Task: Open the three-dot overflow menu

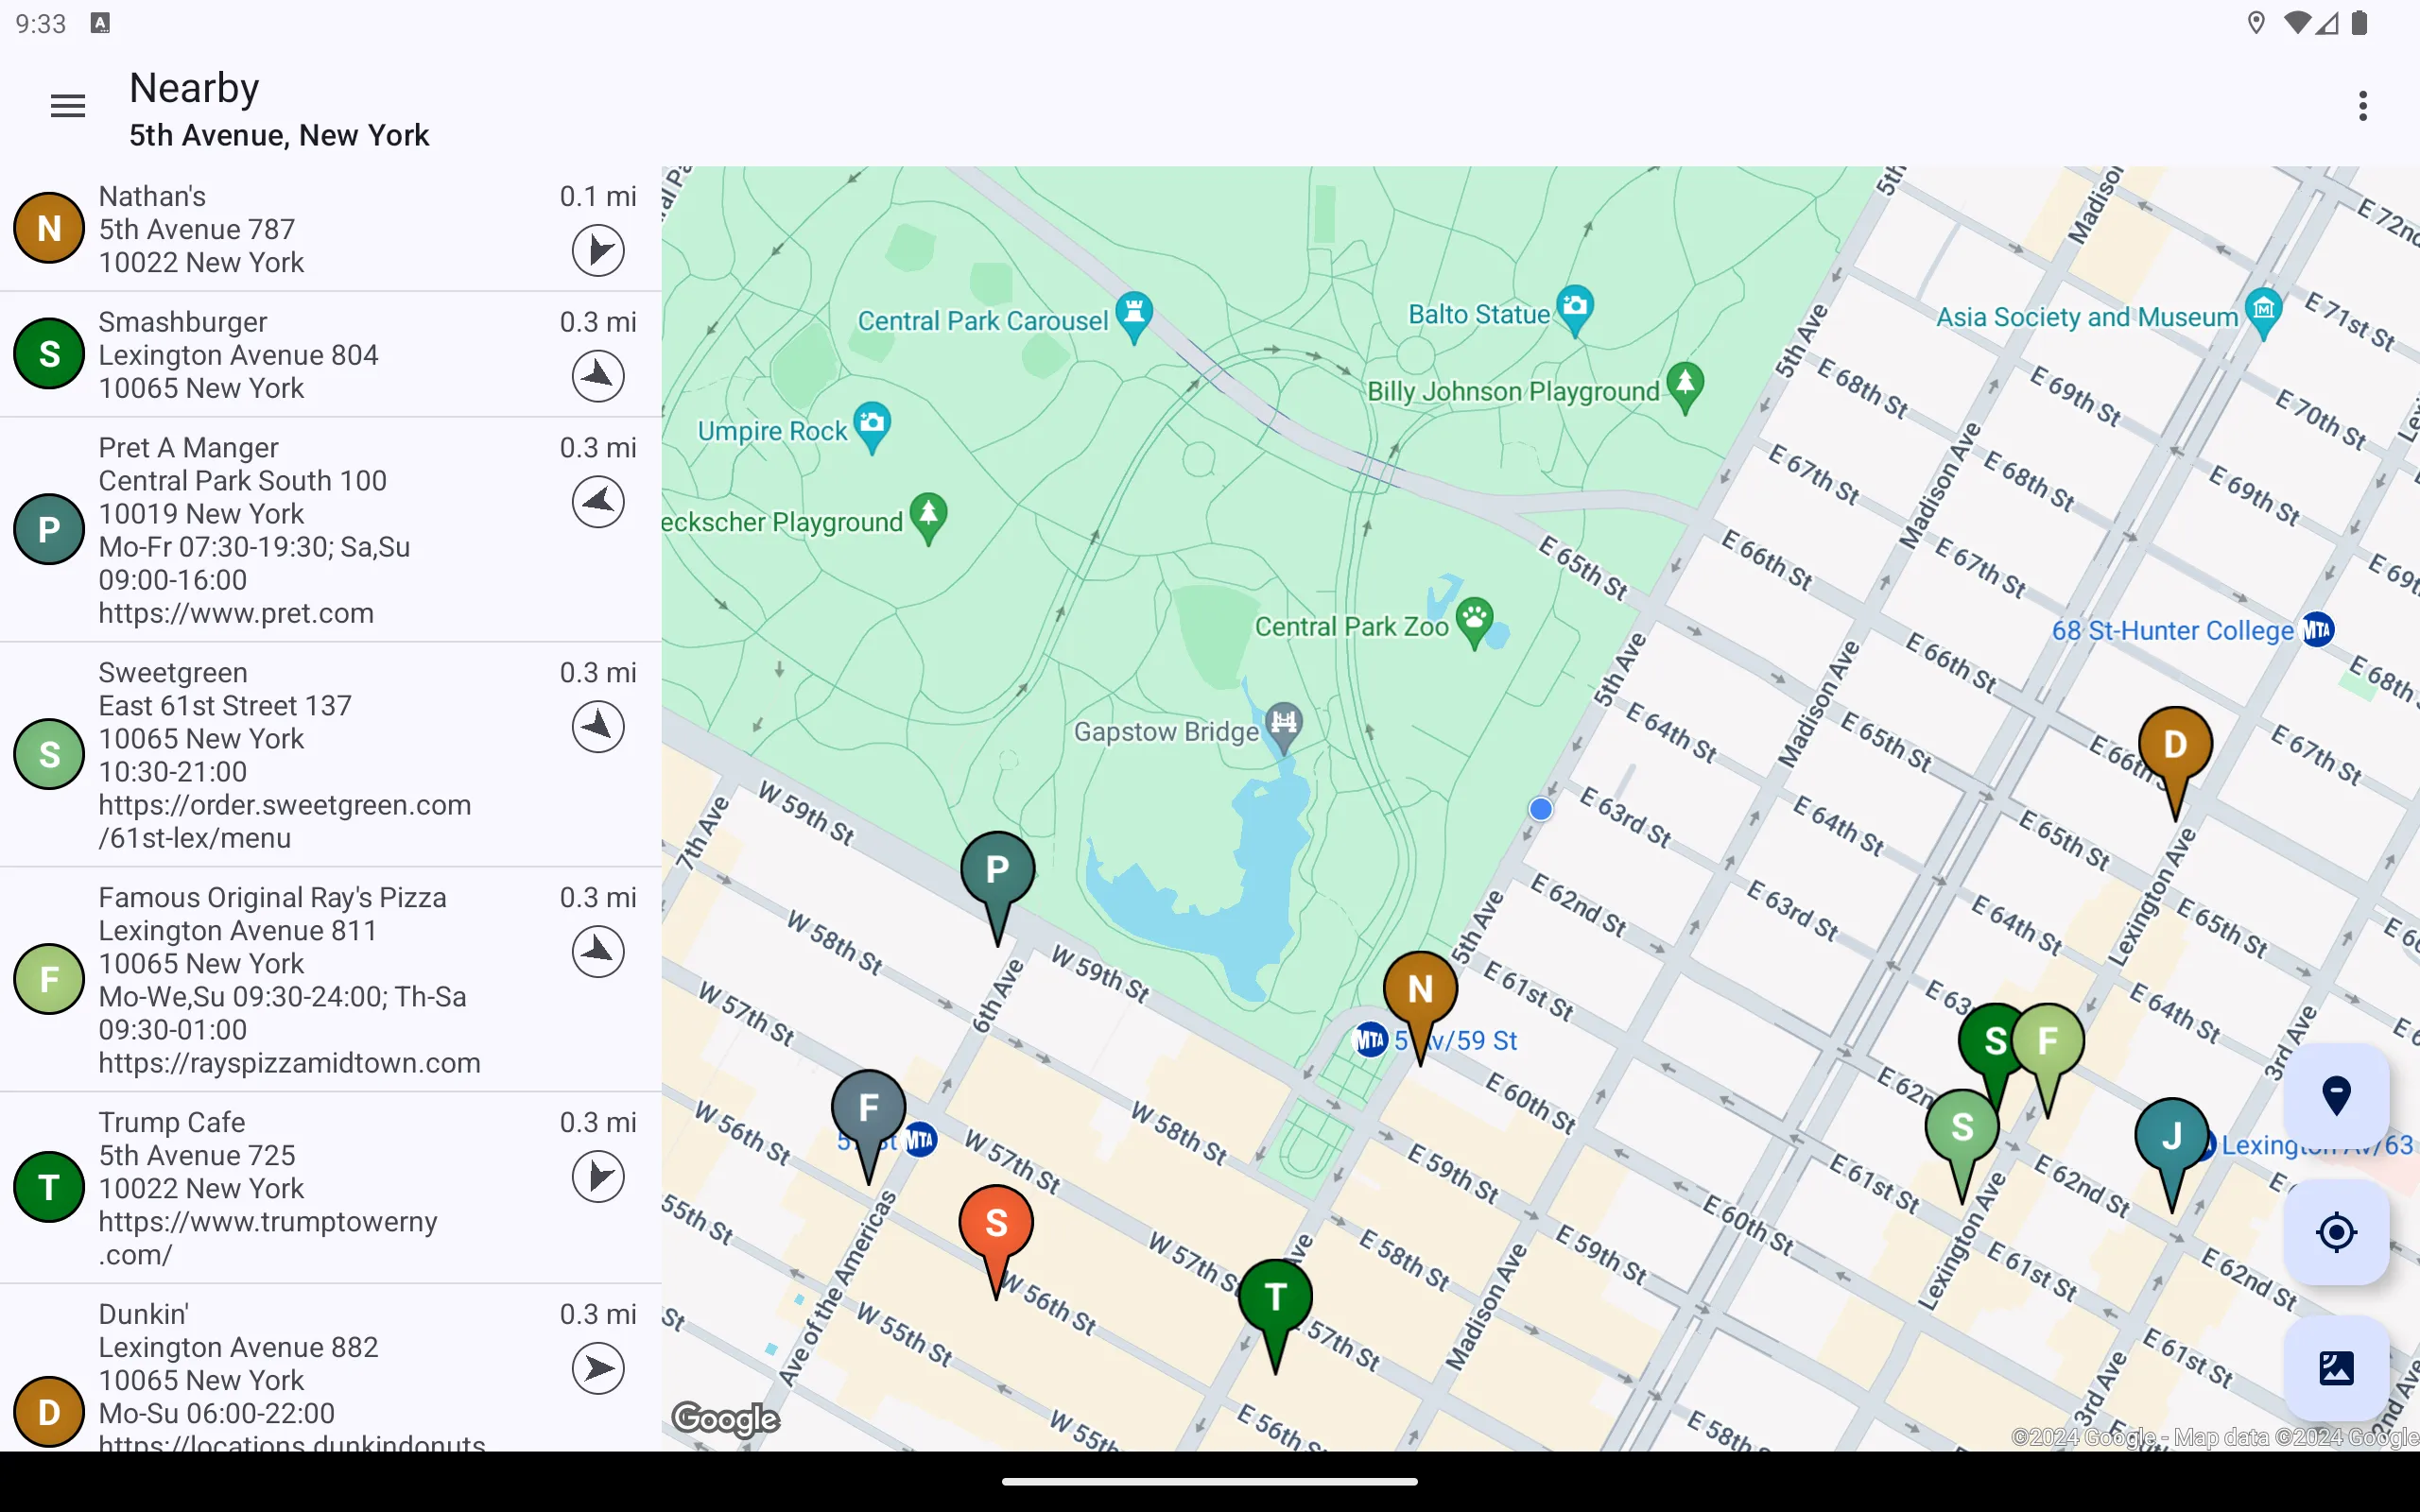Action: click(x=2362, y=105)
